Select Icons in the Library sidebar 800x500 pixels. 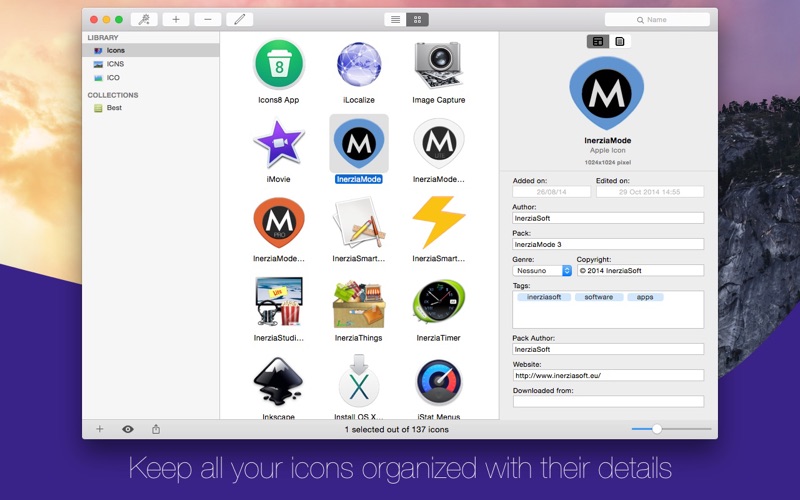tap(151, 50)
